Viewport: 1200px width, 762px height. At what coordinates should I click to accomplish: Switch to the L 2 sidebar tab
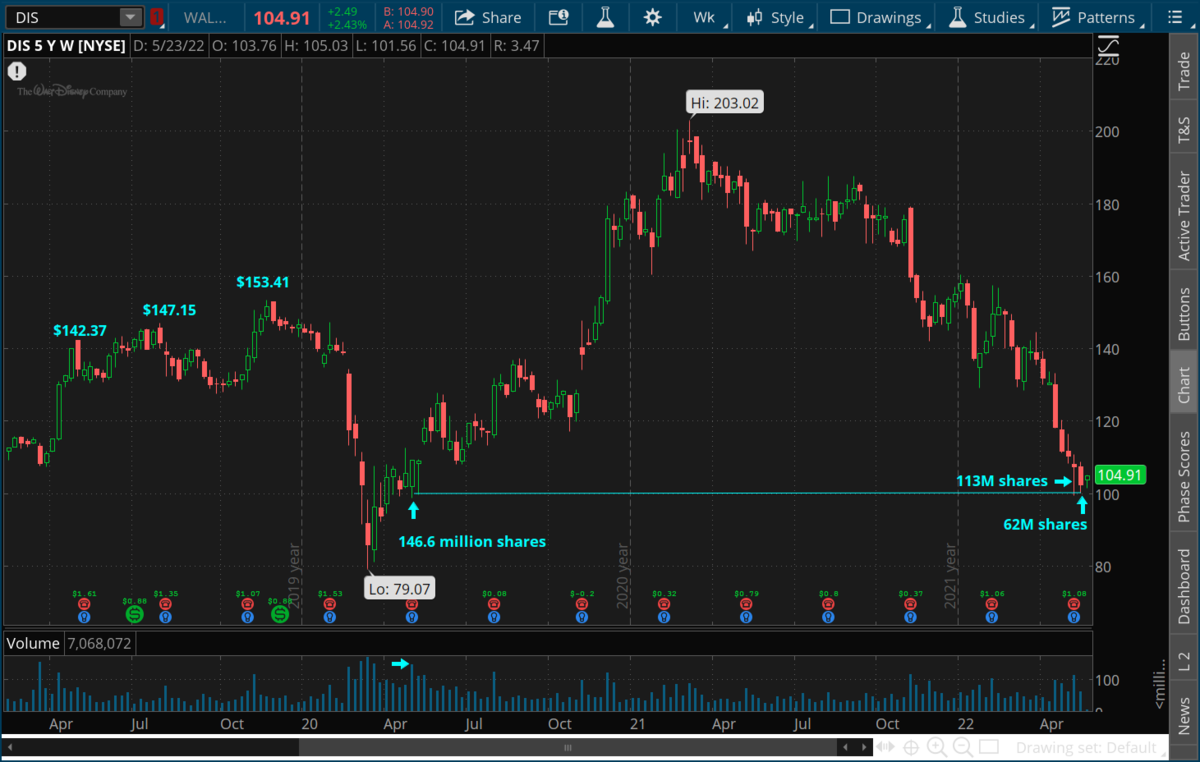pyautogui.click(x=1184, y=661)
